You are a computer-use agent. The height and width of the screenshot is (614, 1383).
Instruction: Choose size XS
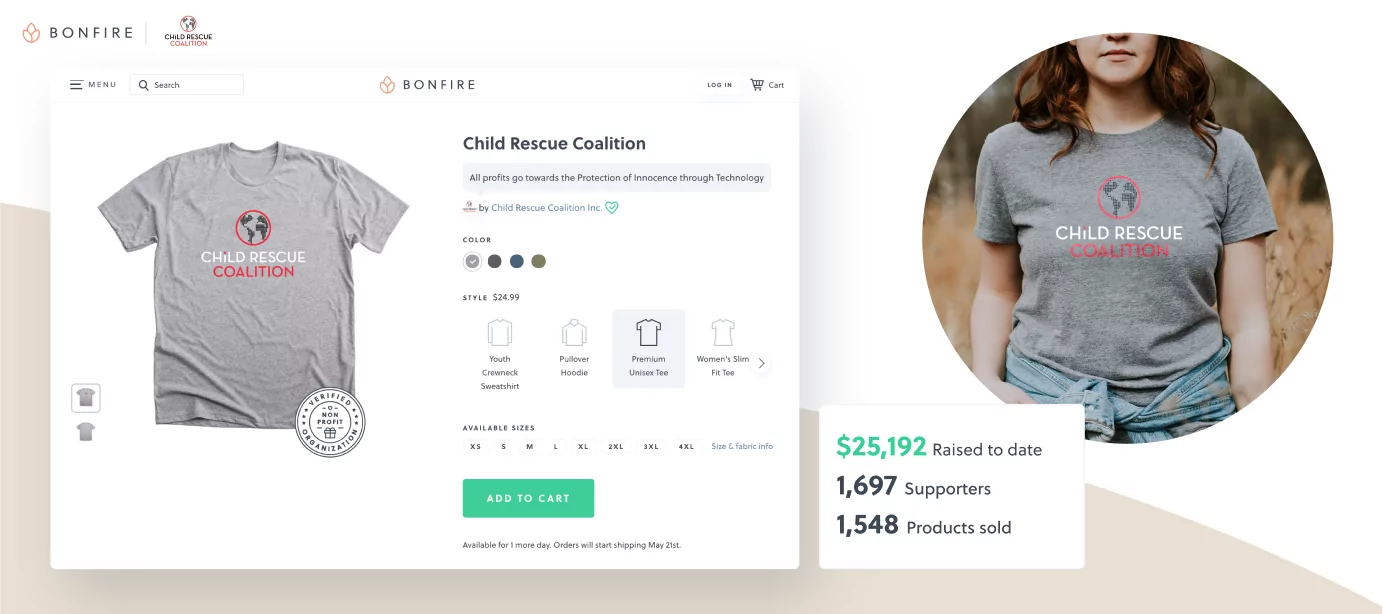pyautogui.click(x=476, y=447)
